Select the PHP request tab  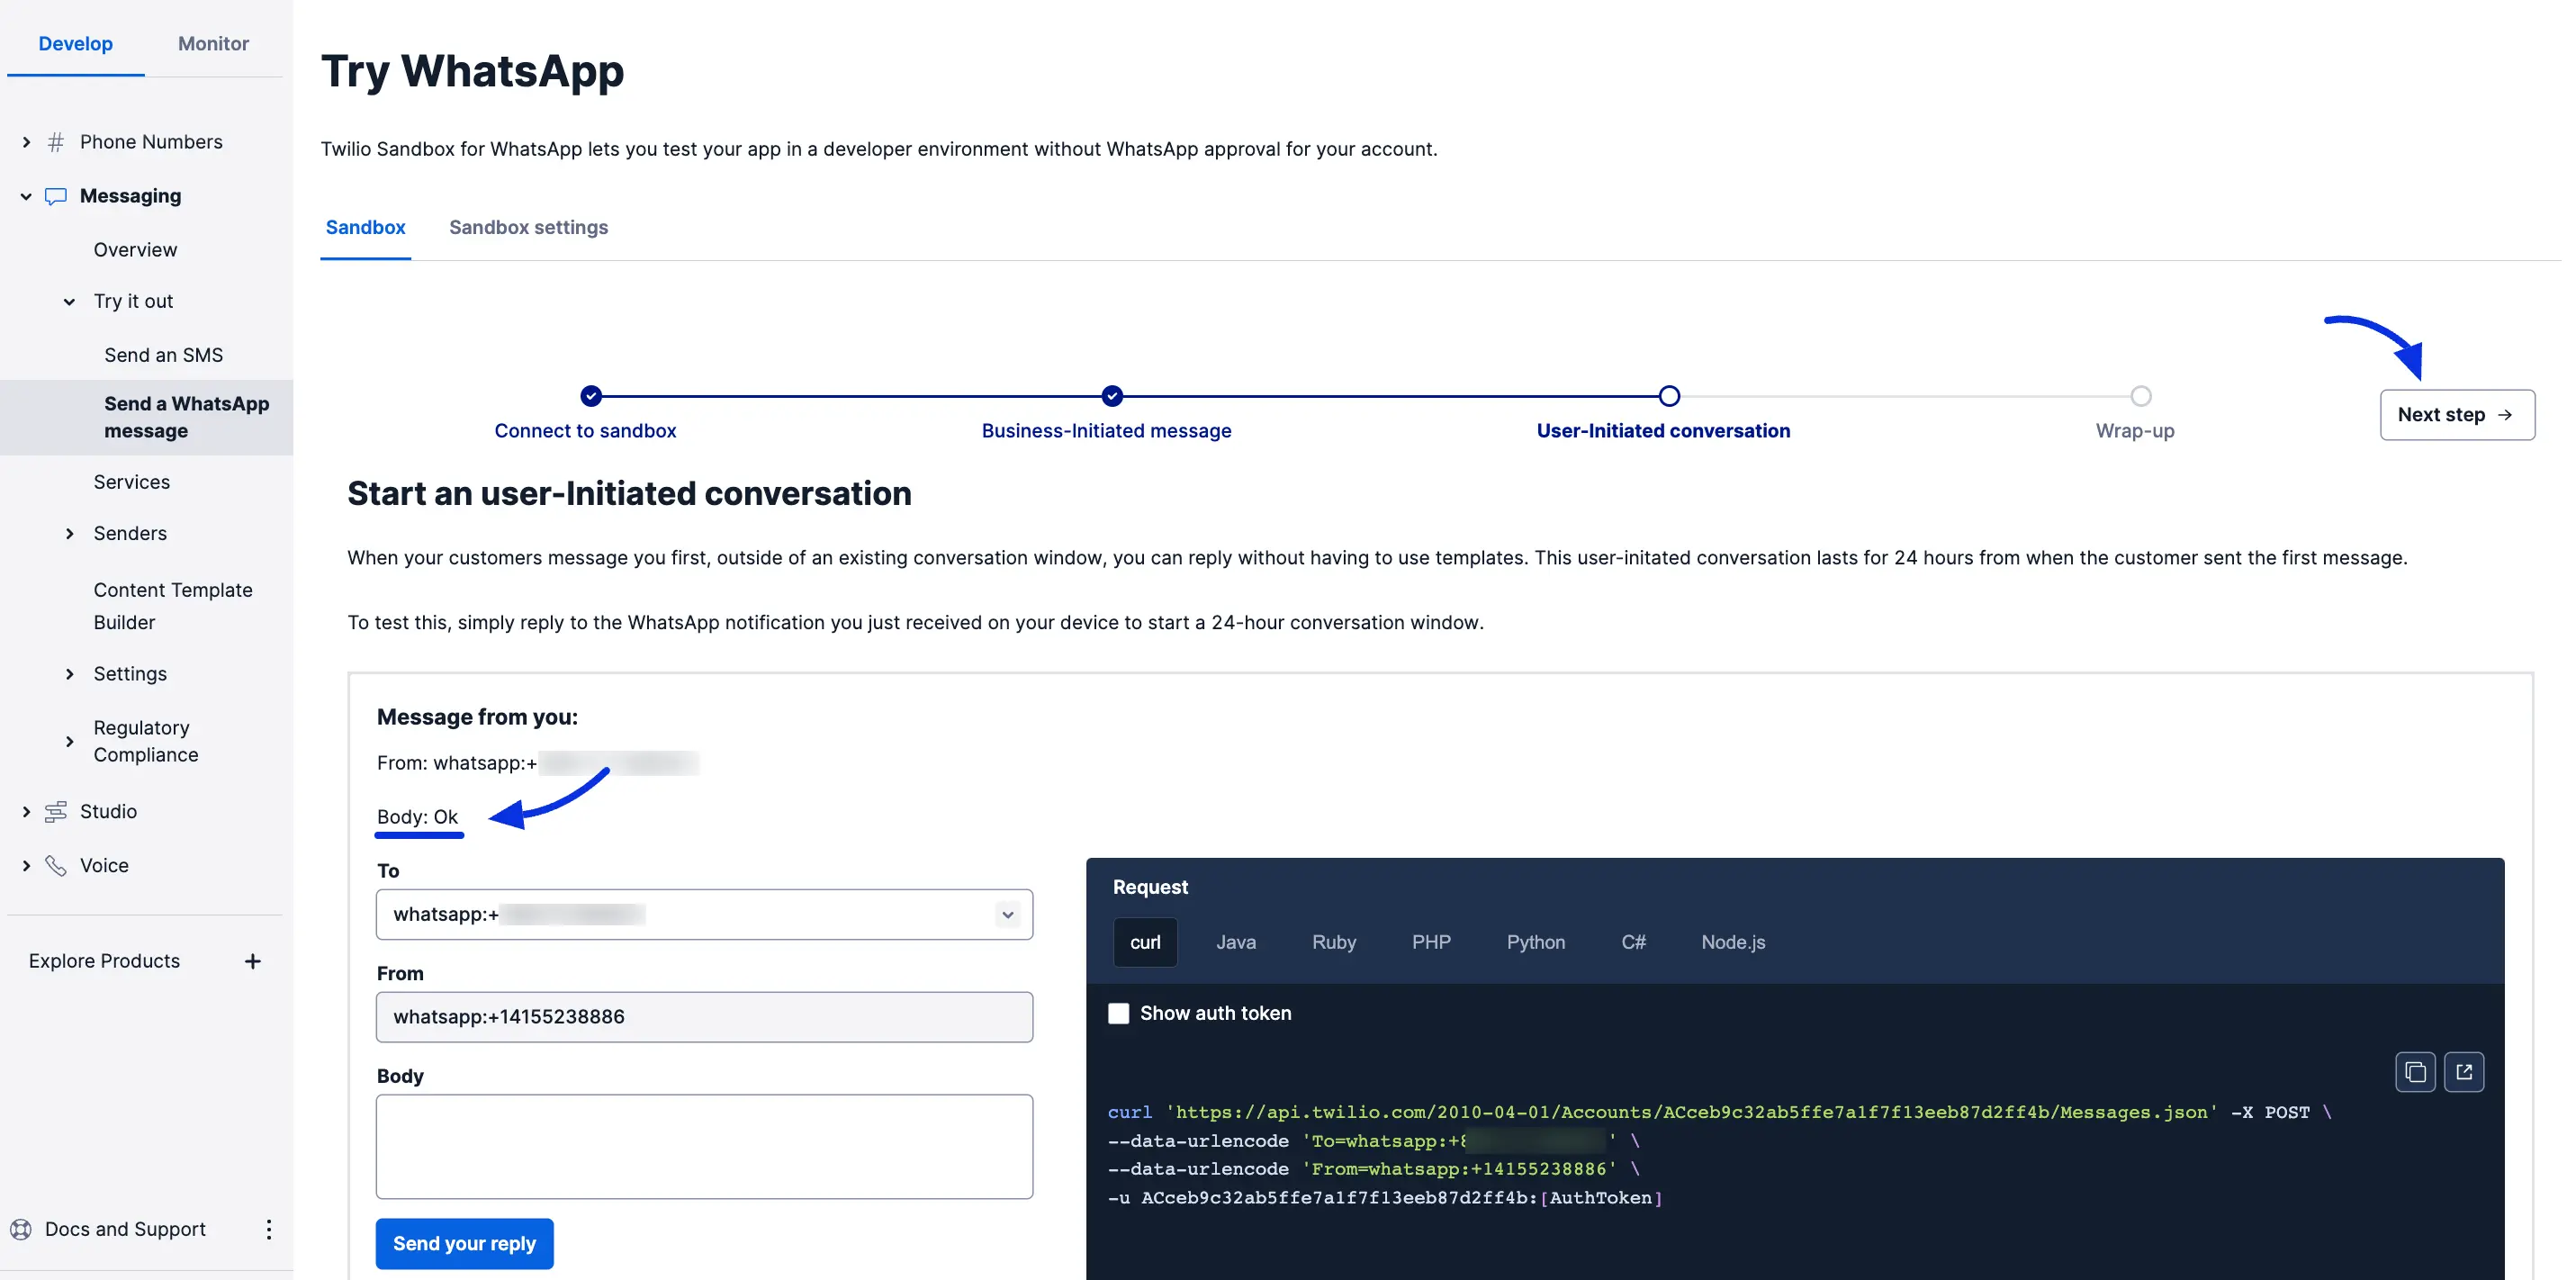[1431, 942]
